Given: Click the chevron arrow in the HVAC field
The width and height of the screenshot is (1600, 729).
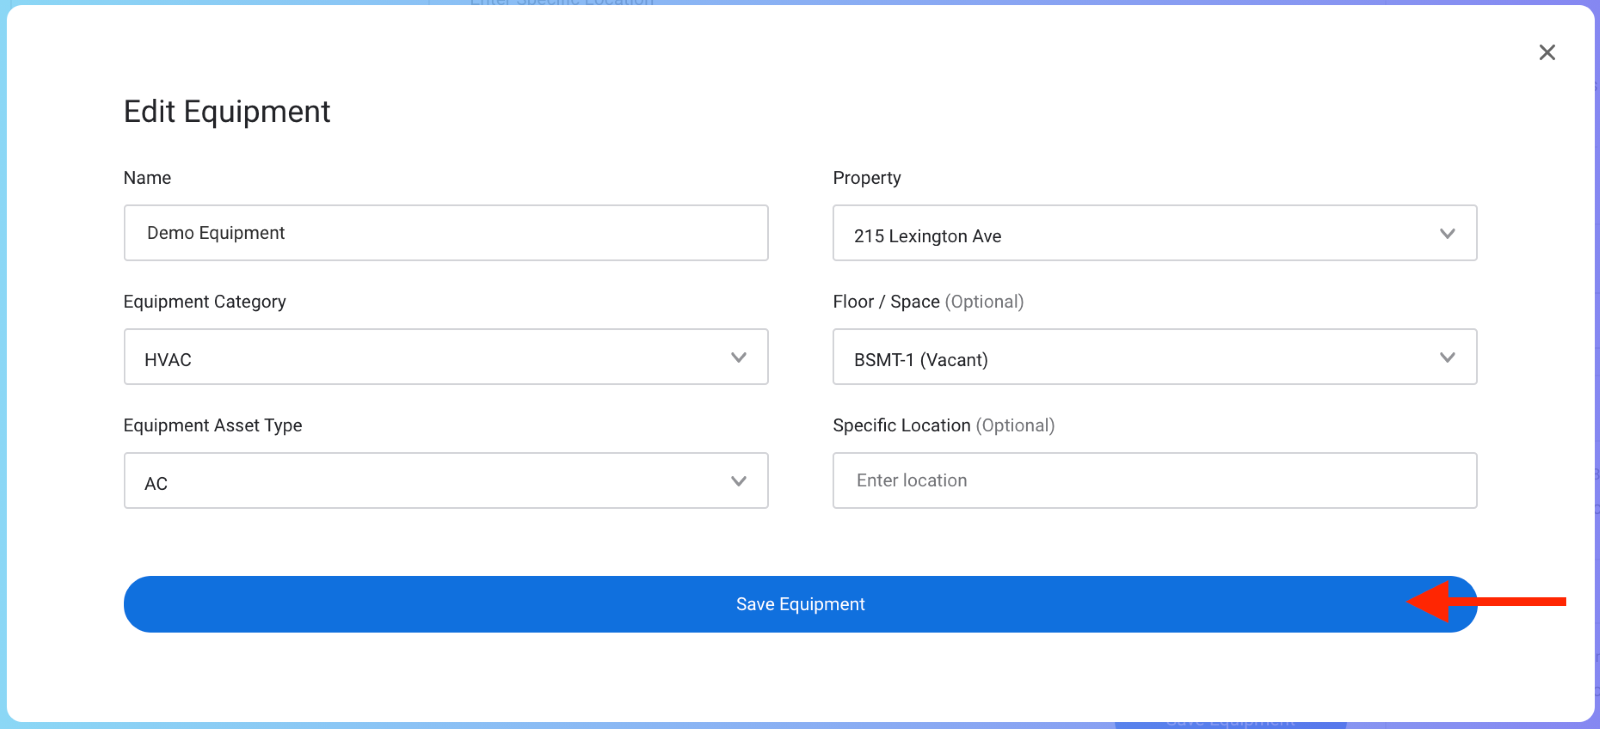Looking at the screenshot, I should coord(739,357).
